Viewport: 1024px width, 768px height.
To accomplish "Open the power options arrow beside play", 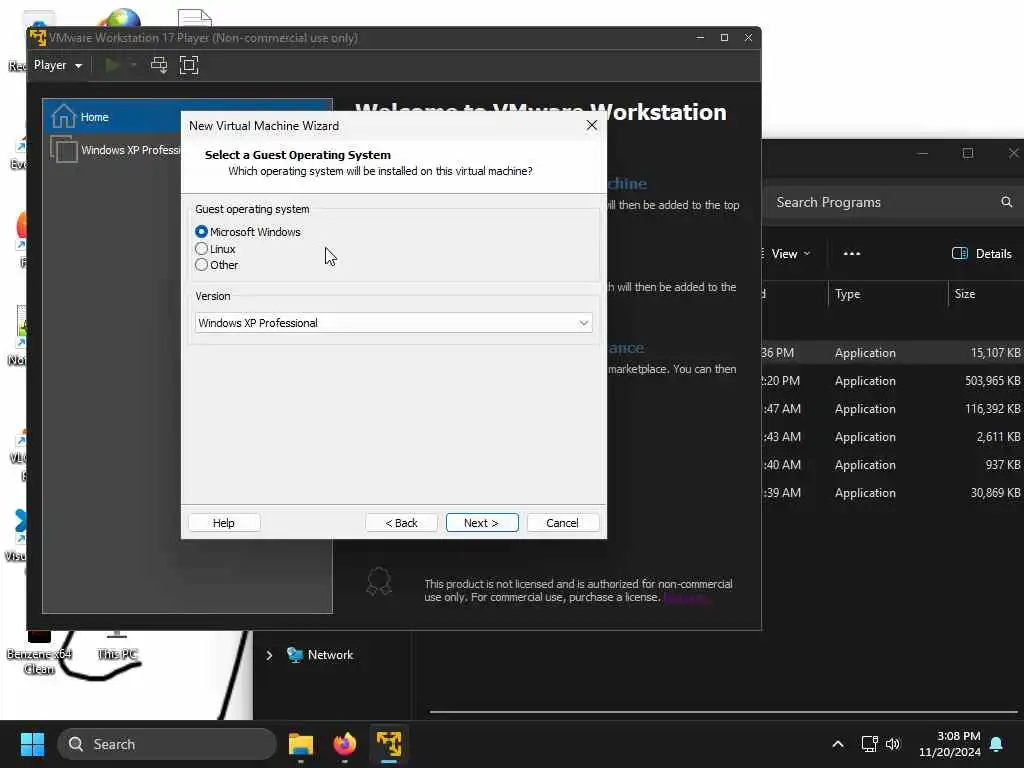I will 133,65.
